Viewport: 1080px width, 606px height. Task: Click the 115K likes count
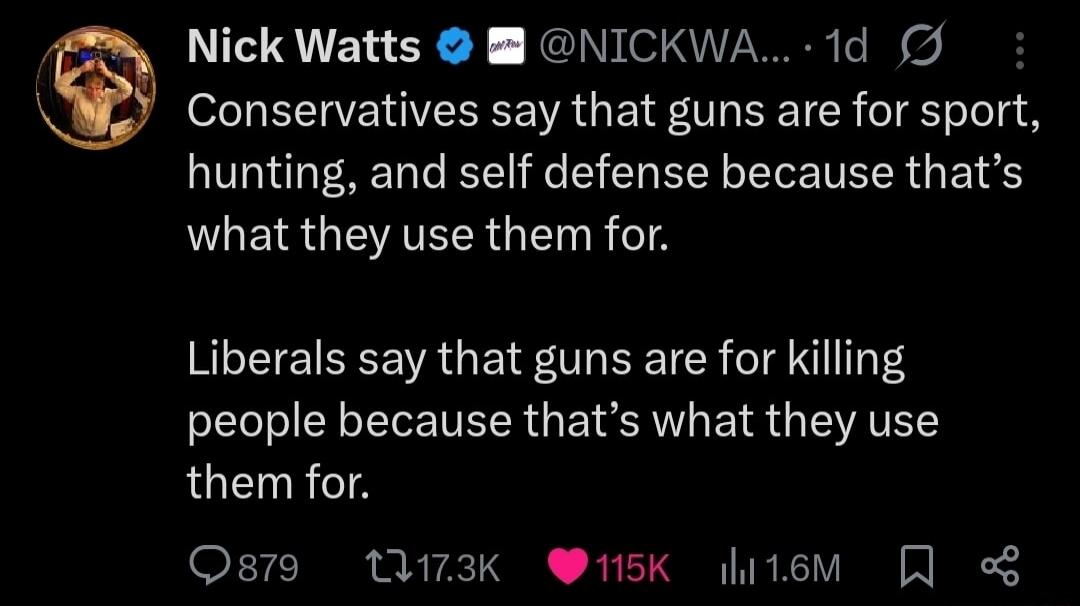point(632,568)
